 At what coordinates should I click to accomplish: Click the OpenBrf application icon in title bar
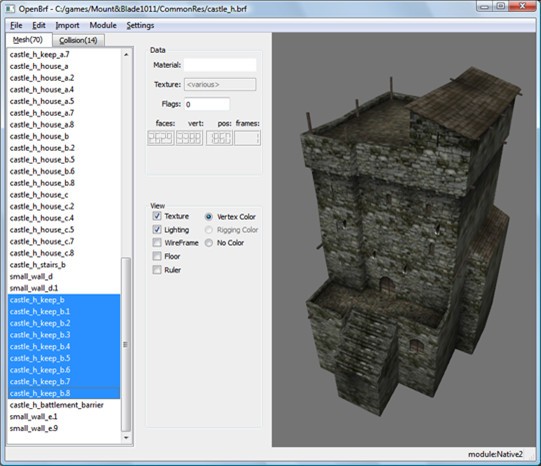click(x=10, y=9)
